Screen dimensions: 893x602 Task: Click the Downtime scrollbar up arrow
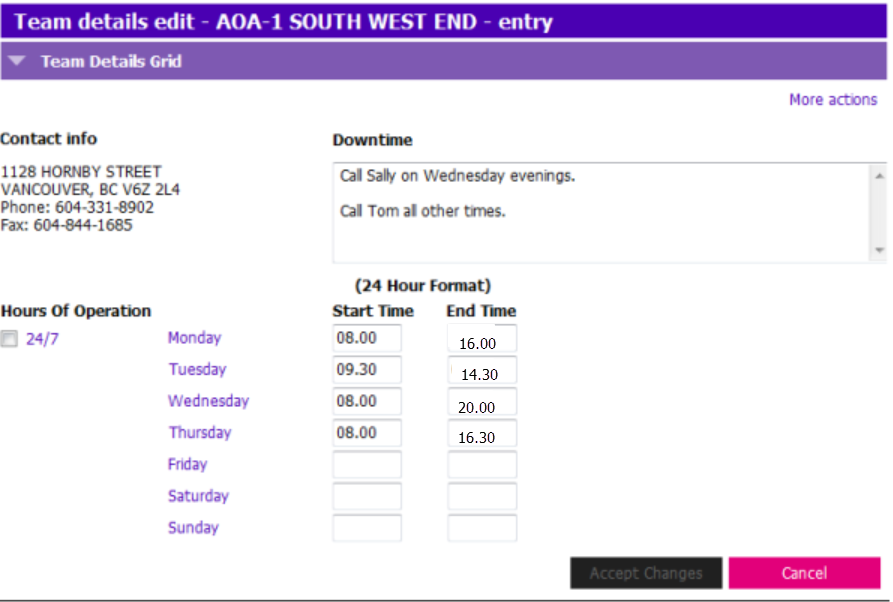click(x=879, y=176)
